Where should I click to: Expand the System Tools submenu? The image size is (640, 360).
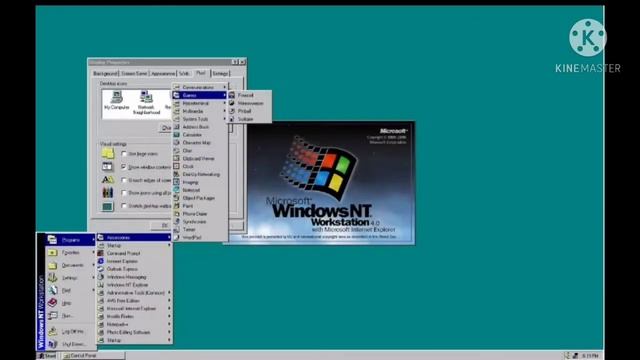[200, 119]
